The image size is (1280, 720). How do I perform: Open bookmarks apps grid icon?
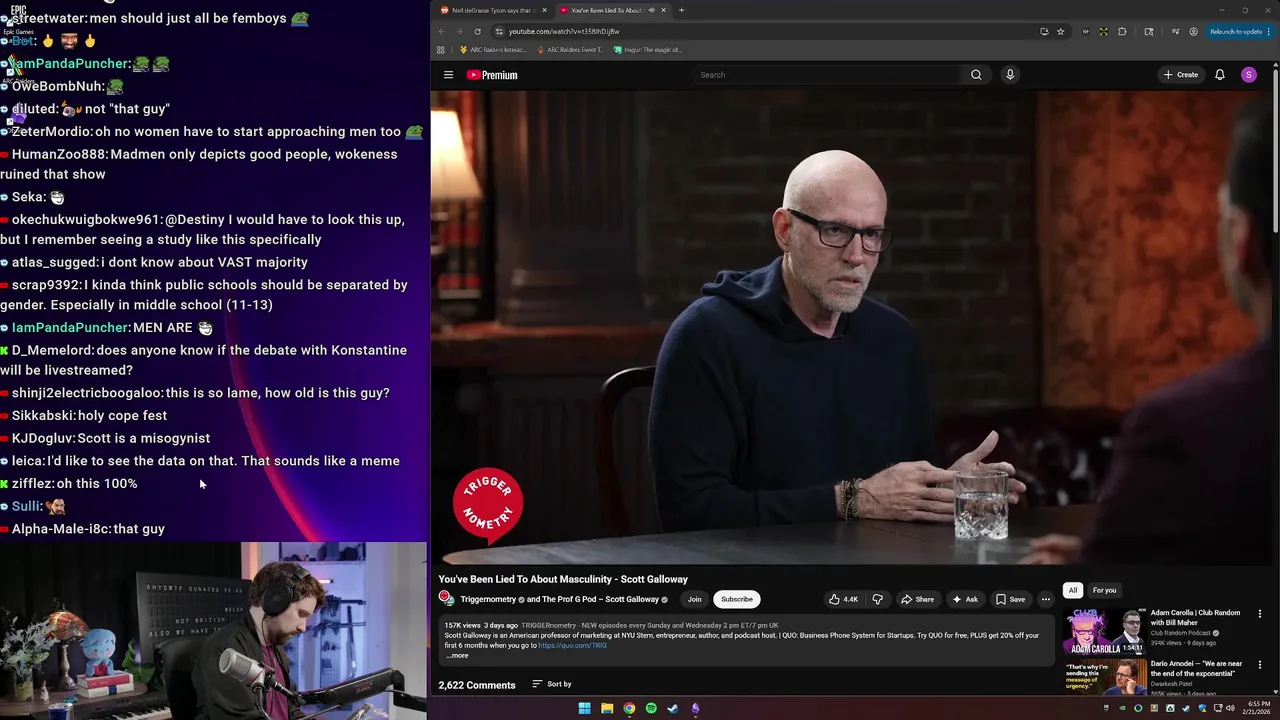pyautogui.click(x=441, y=49)
